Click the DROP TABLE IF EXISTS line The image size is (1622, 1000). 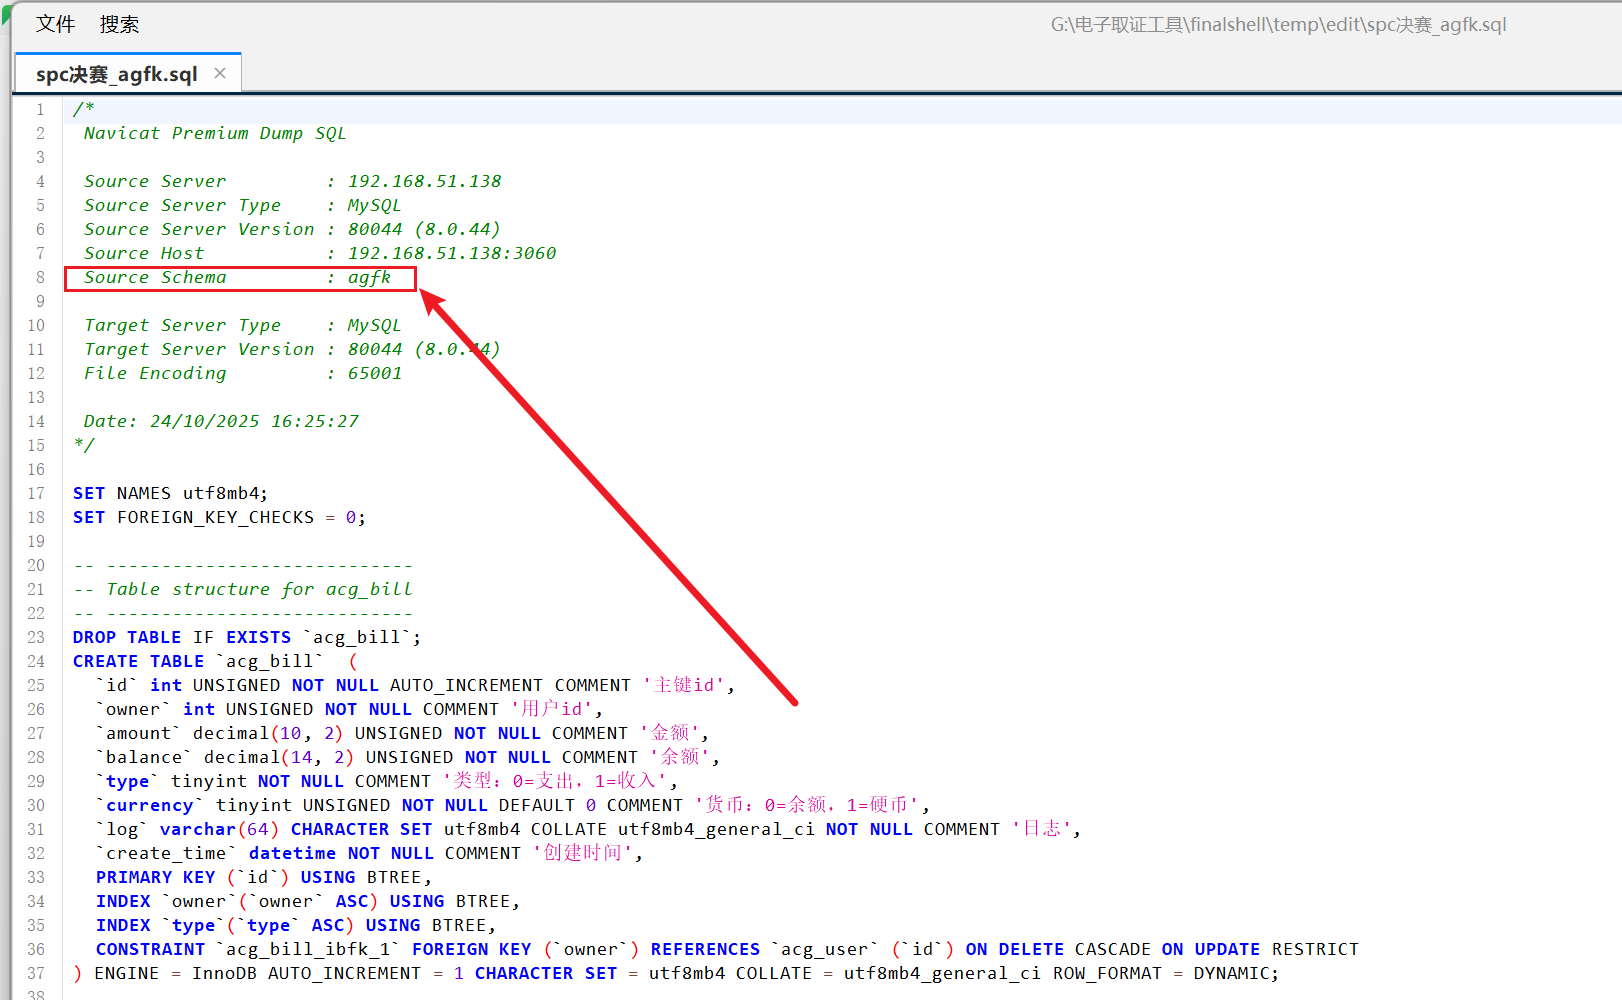click(246, 637)
